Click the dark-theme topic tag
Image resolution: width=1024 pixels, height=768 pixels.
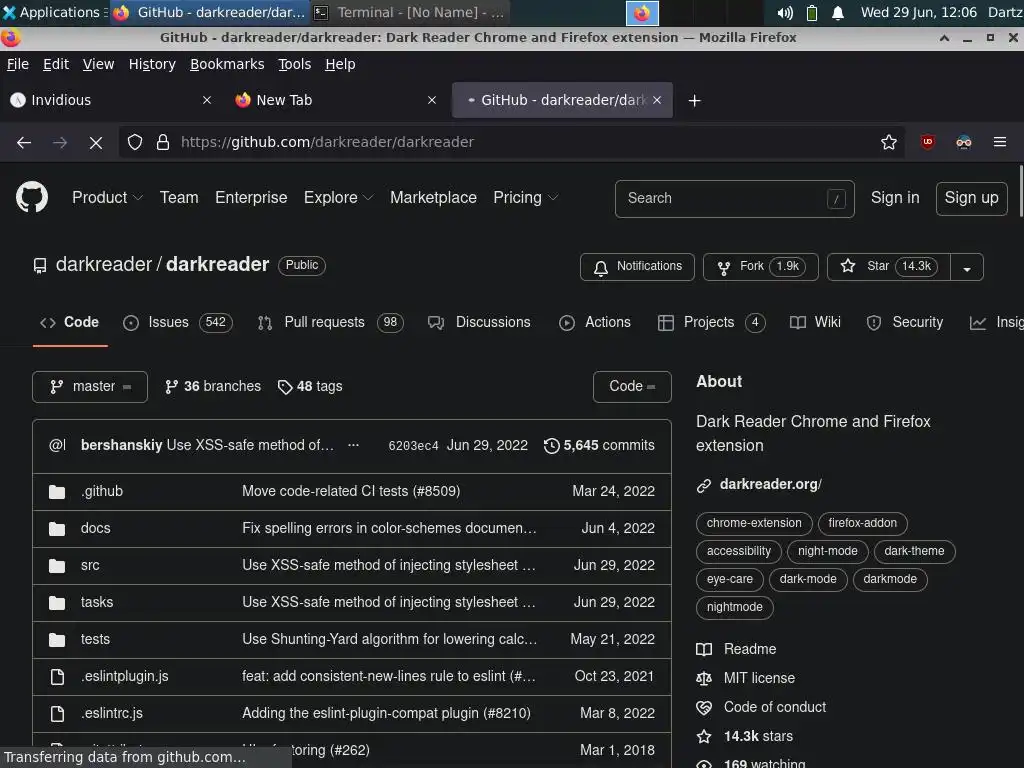914,551
